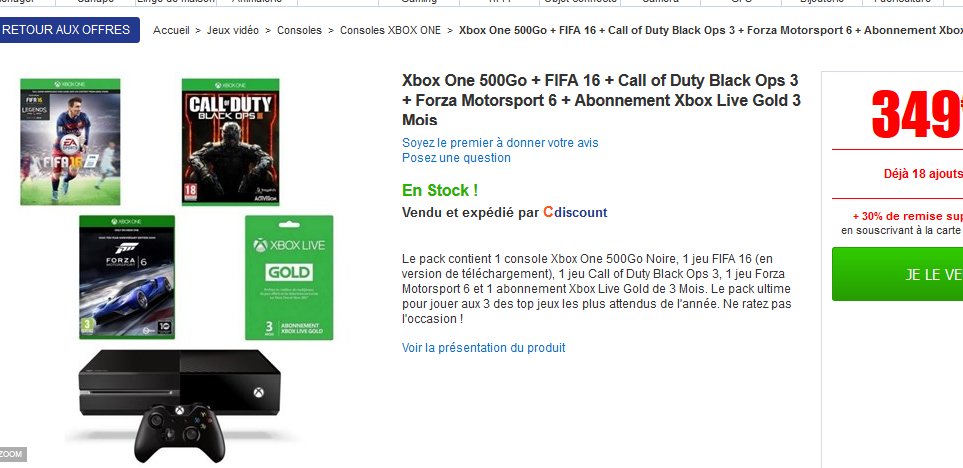
Task: Click the Xbox One console image
Action: (x=179, y=381)
